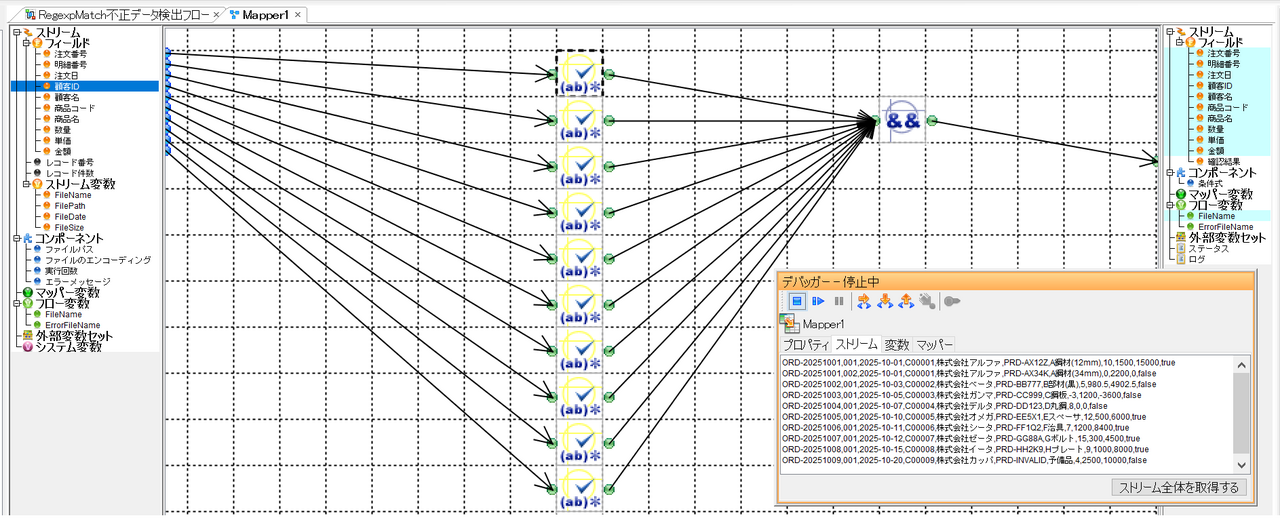Collapse the left ストリーム変数 tree node
The height and width of the screenshot is (518, 1280).
point(17,184)
